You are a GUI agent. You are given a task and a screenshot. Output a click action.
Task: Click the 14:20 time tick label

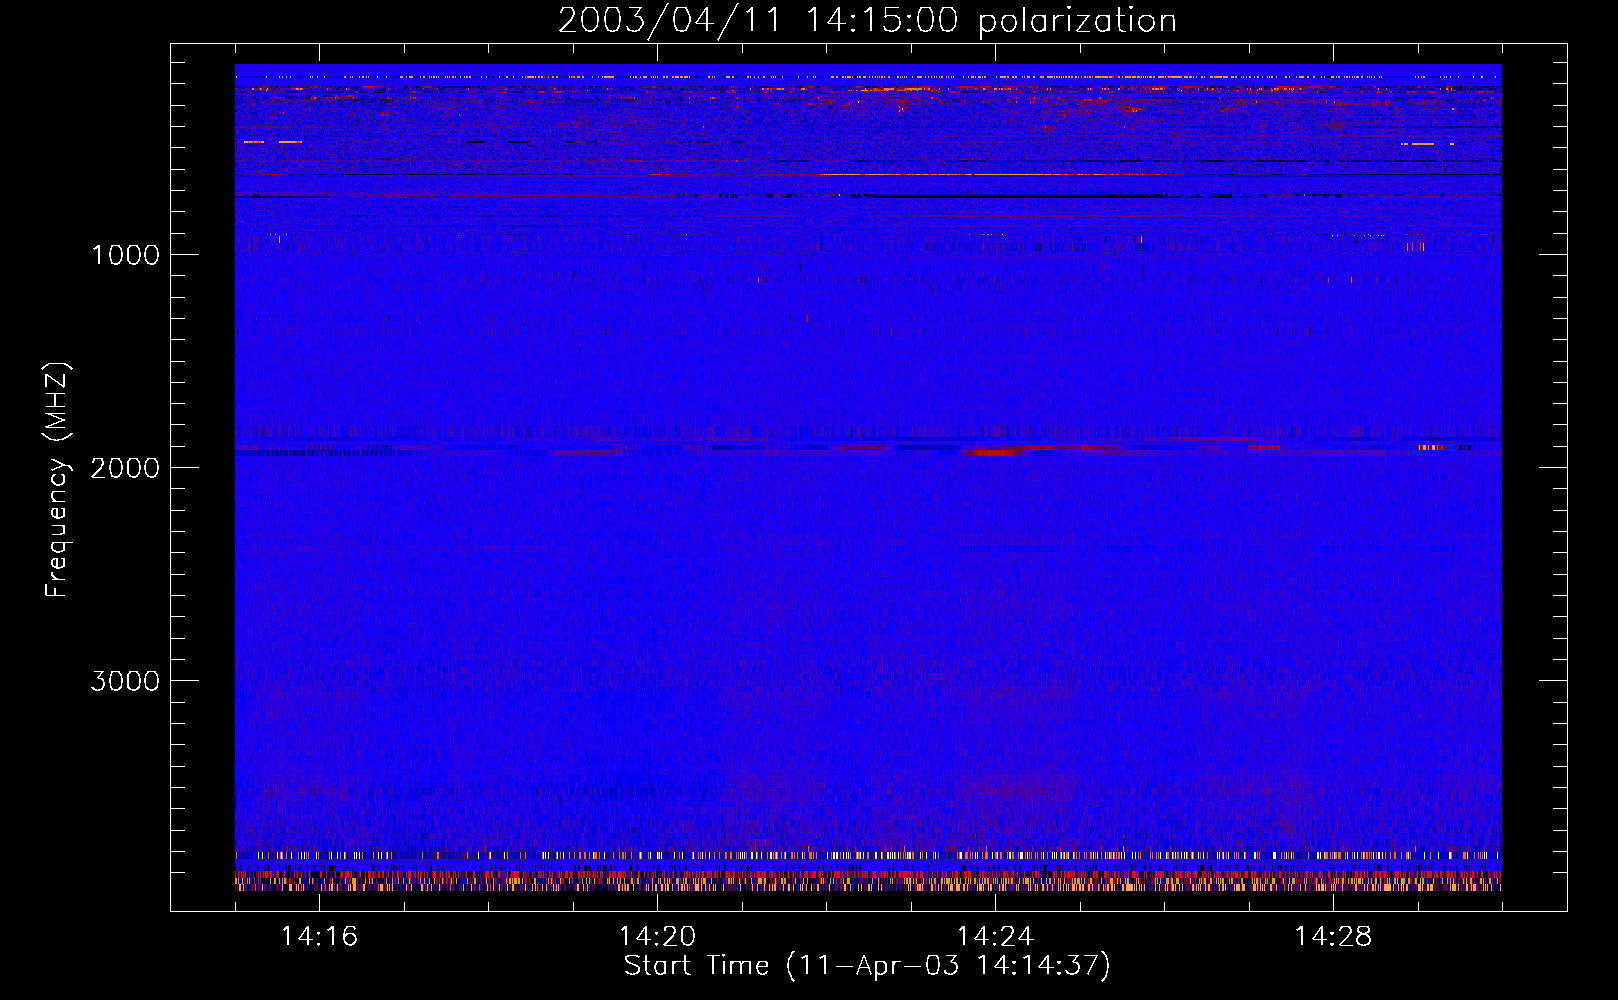pyautogui.click(x=657, y=936)
